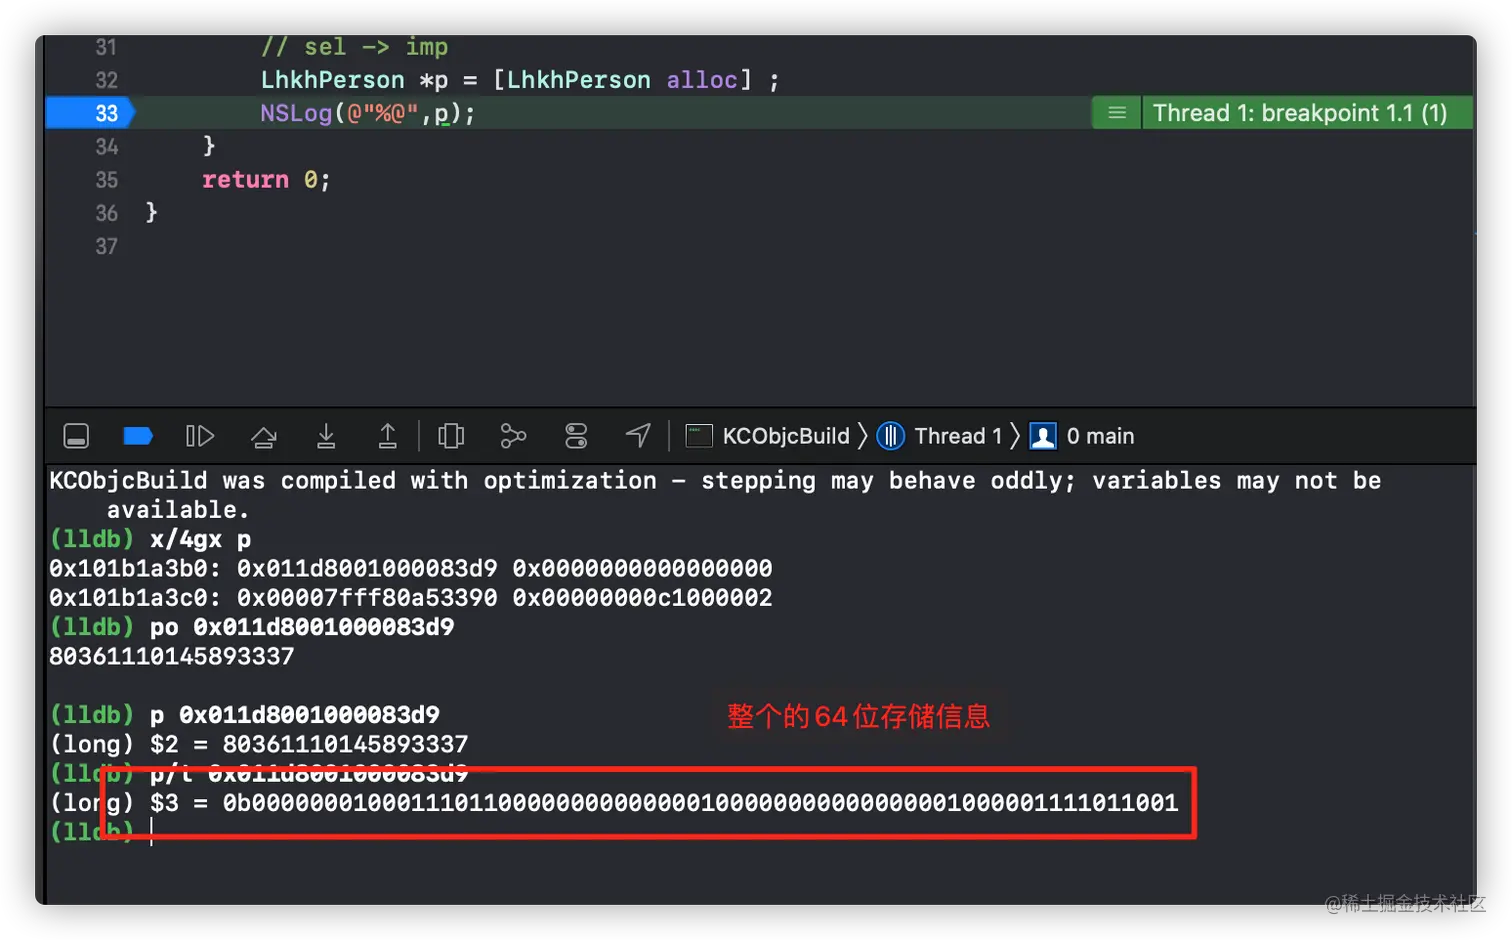Click 'LhkhPerson *p' declaration text
The width and height of the screenshot is (1512, 940).
[354, 80]
